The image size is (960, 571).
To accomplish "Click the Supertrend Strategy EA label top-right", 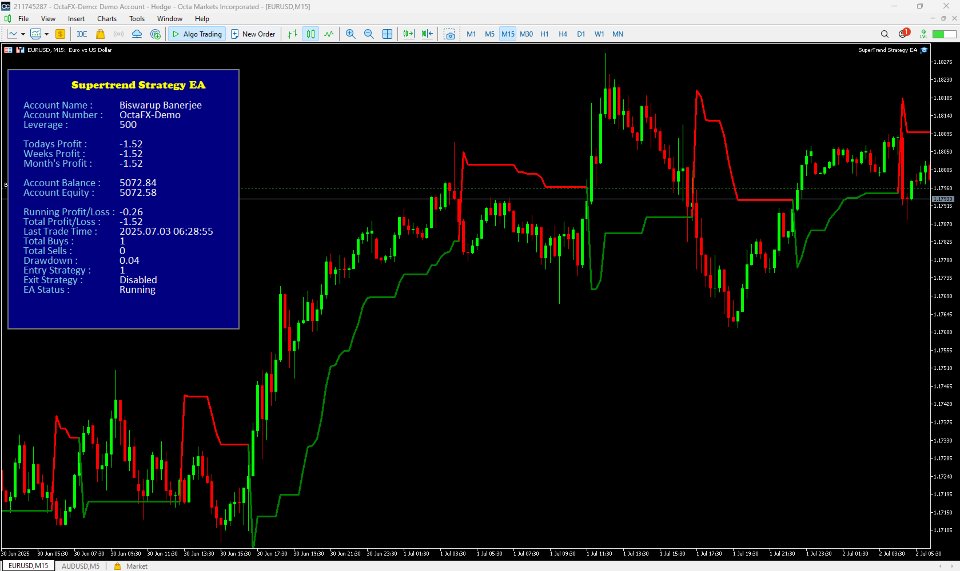I will point(887,50).
